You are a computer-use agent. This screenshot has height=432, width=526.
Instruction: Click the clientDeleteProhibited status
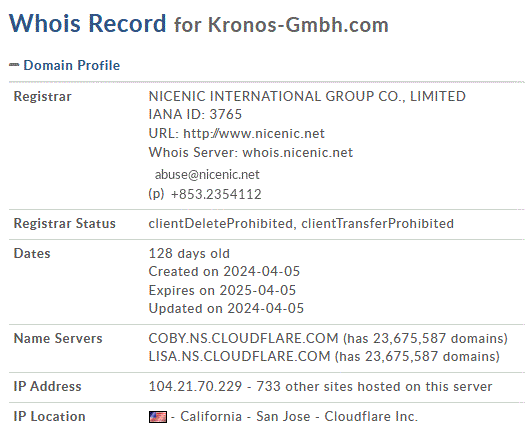(222, 223)
